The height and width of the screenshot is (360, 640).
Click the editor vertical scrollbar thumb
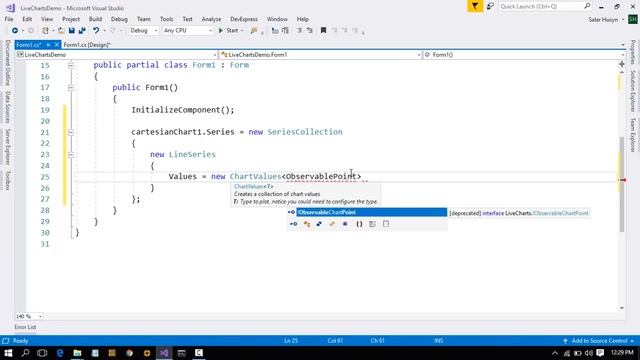tap(622, 184)
